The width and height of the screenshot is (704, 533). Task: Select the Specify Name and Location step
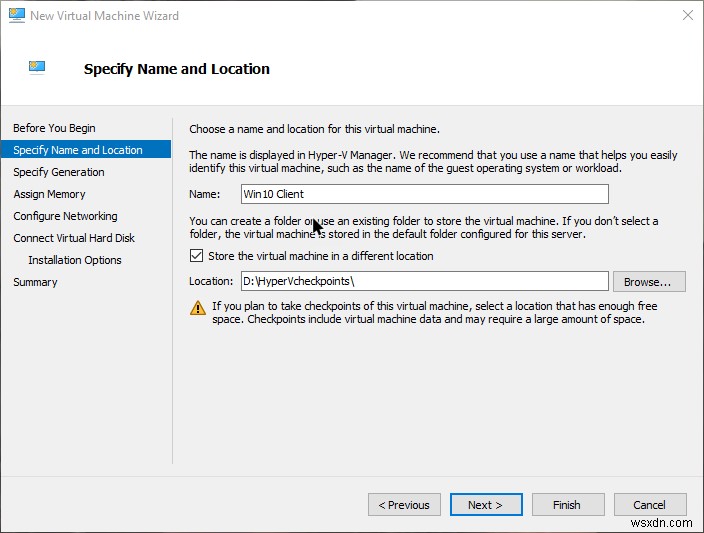click(86, 150)
